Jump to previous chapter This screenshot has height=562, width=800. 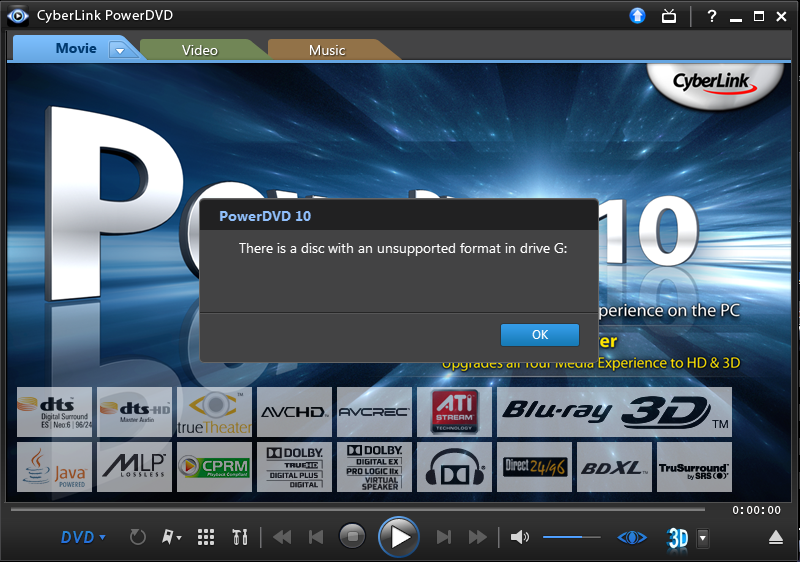point(316,537)
